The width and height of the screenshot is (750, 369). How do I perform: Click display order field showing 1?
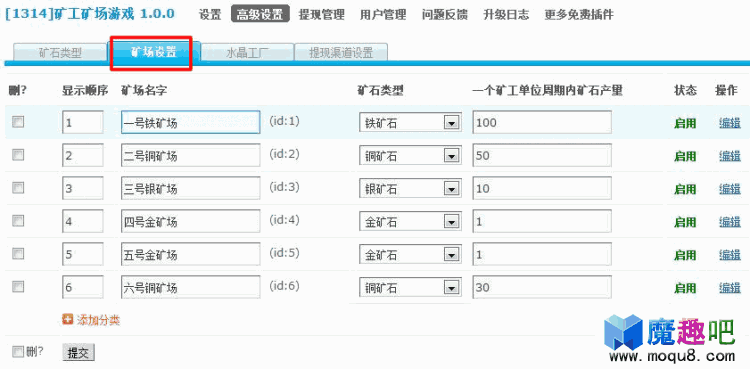(x=83, y=123)
